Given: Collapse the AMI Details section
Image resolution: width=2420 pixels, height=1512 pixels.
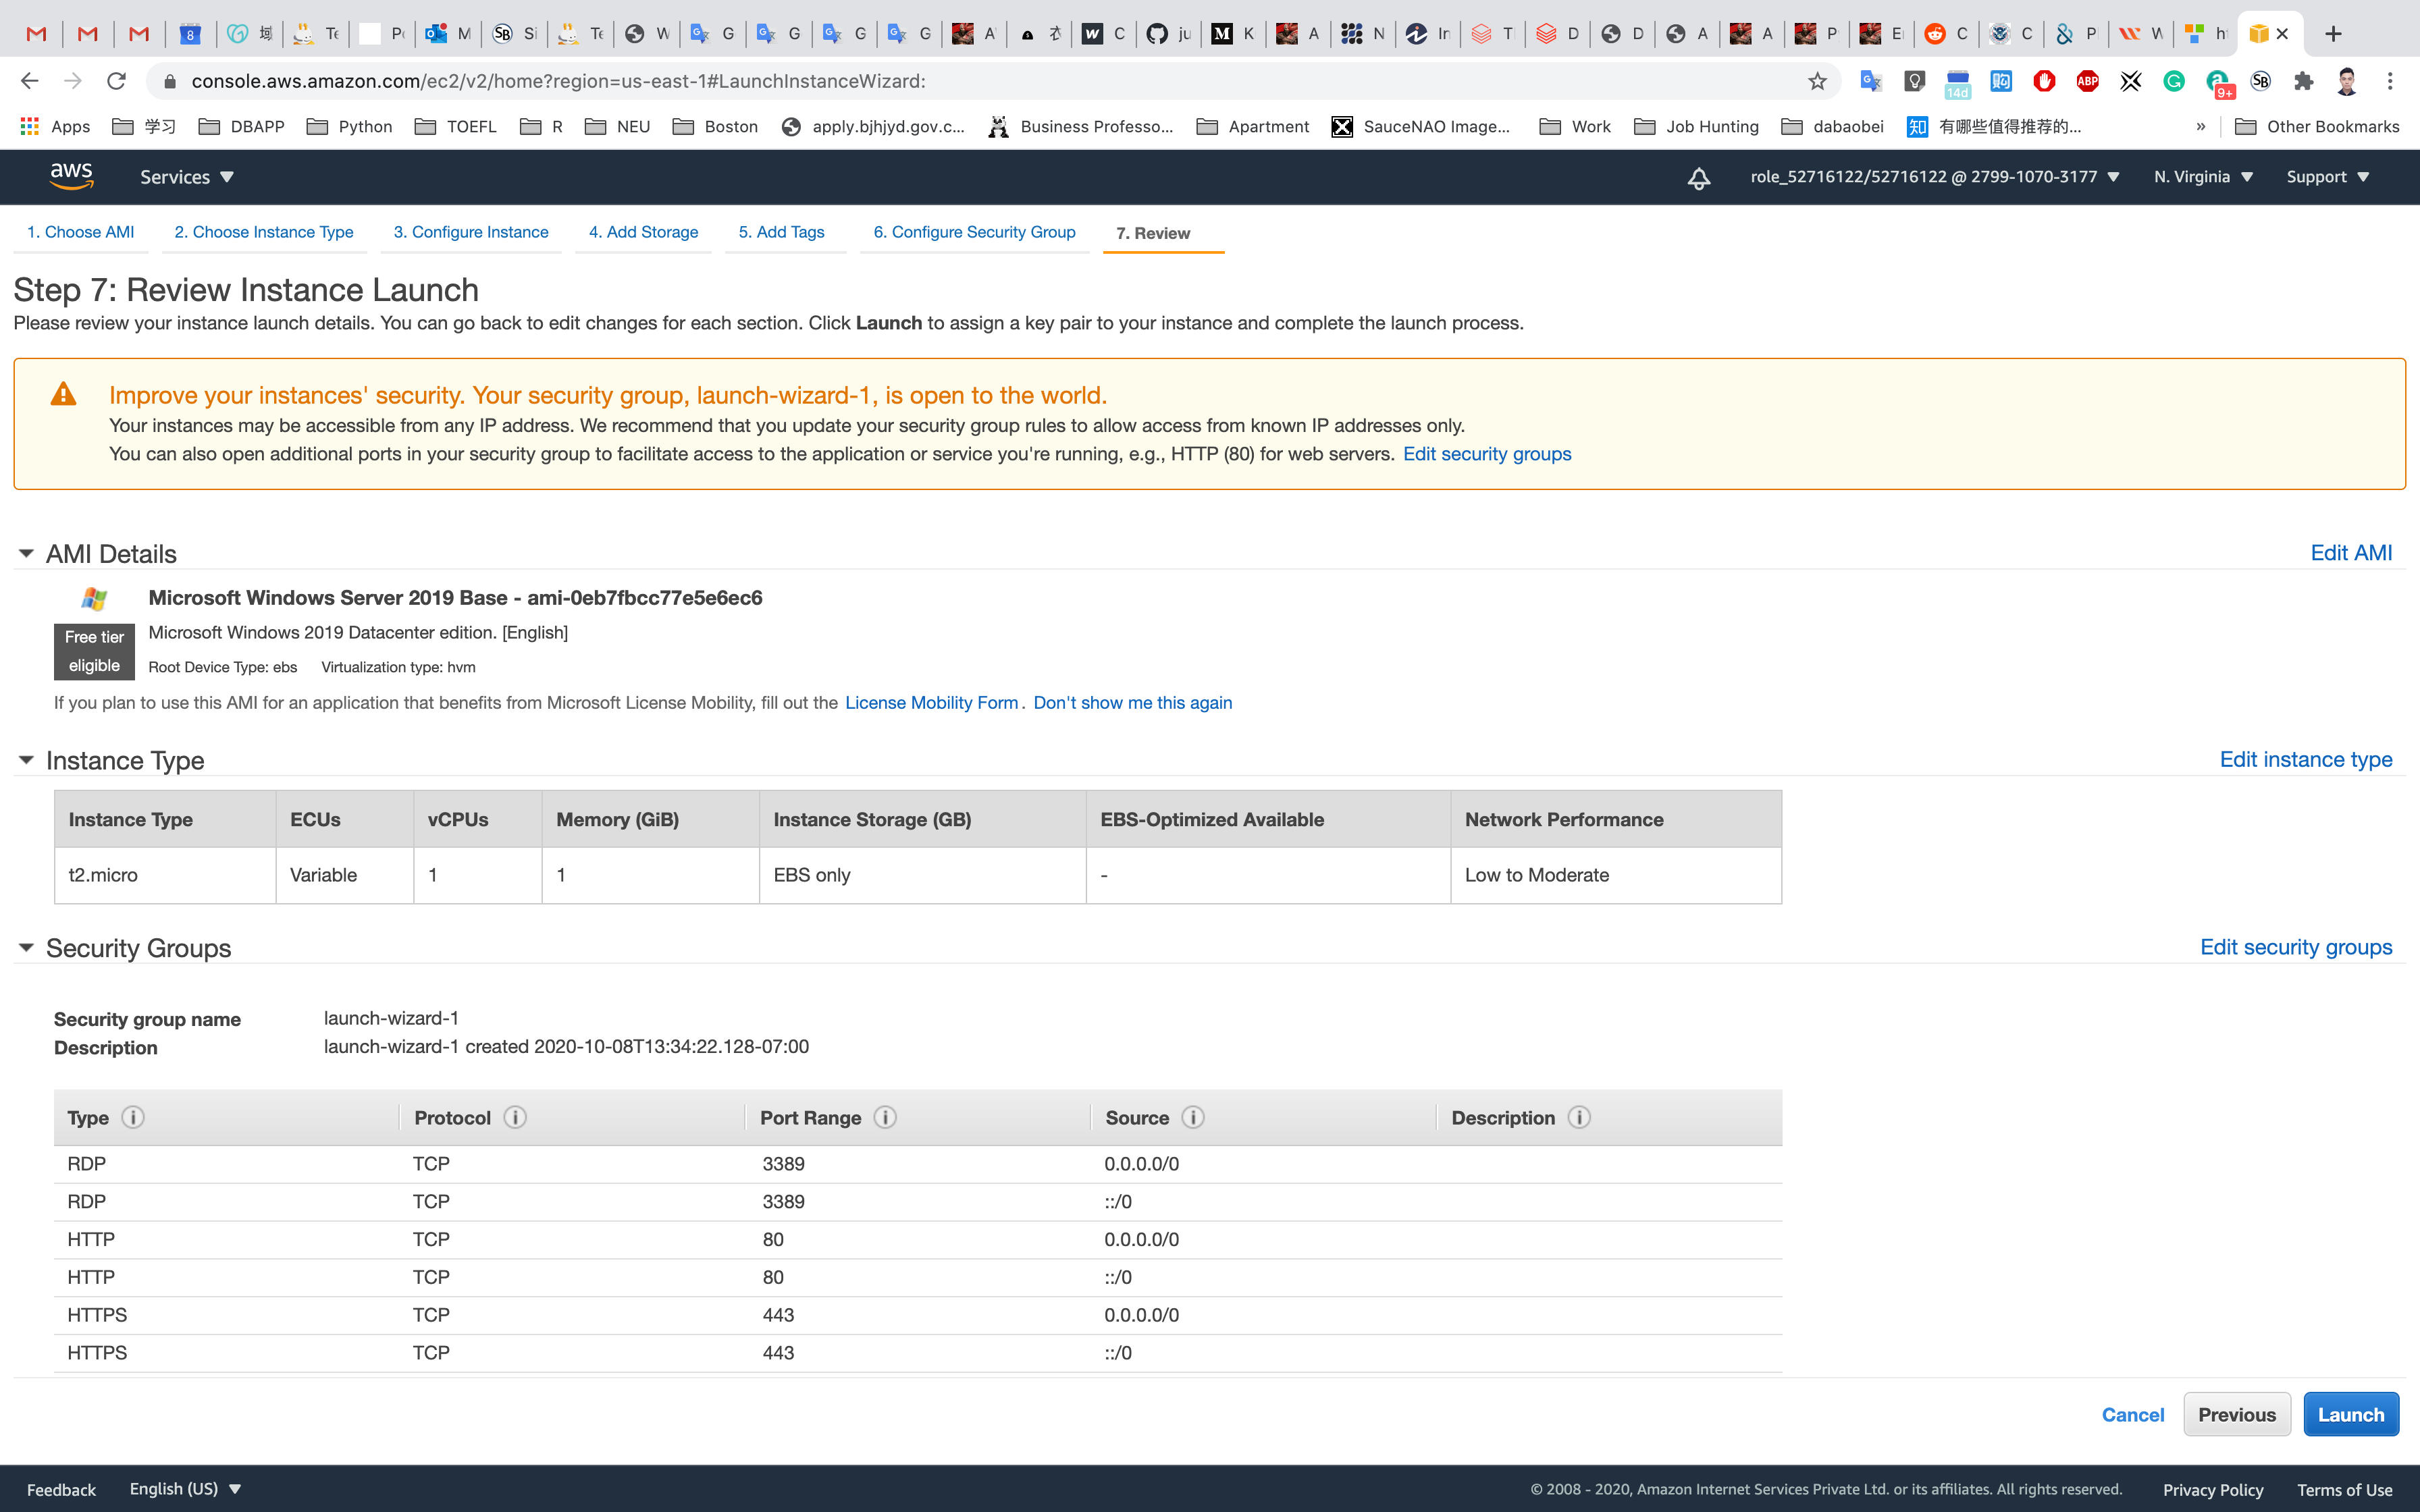Looking at the screenshot, I should coord(27,553).
